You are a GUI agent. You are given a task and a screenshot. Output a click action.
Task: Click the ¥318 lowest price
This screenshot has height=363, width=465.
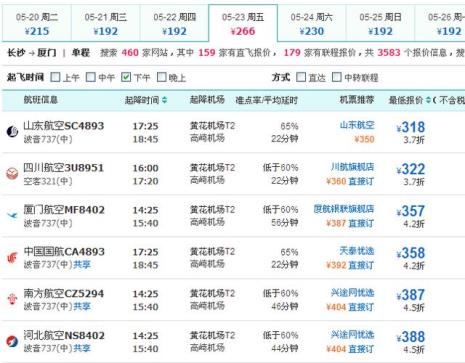click(x=411, y=127)
